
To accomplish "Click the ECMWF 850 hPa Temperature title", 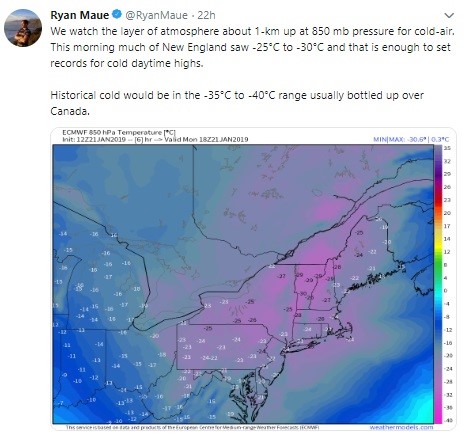I will point(119,132).
